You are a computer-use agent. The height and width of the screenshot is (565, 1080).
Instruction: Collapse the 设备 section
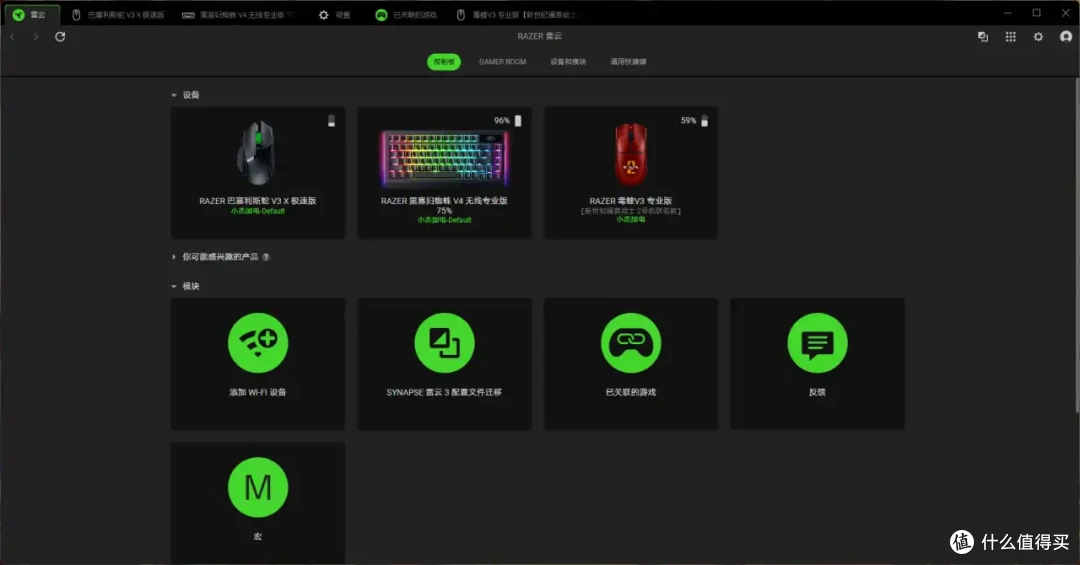(174, 95)
